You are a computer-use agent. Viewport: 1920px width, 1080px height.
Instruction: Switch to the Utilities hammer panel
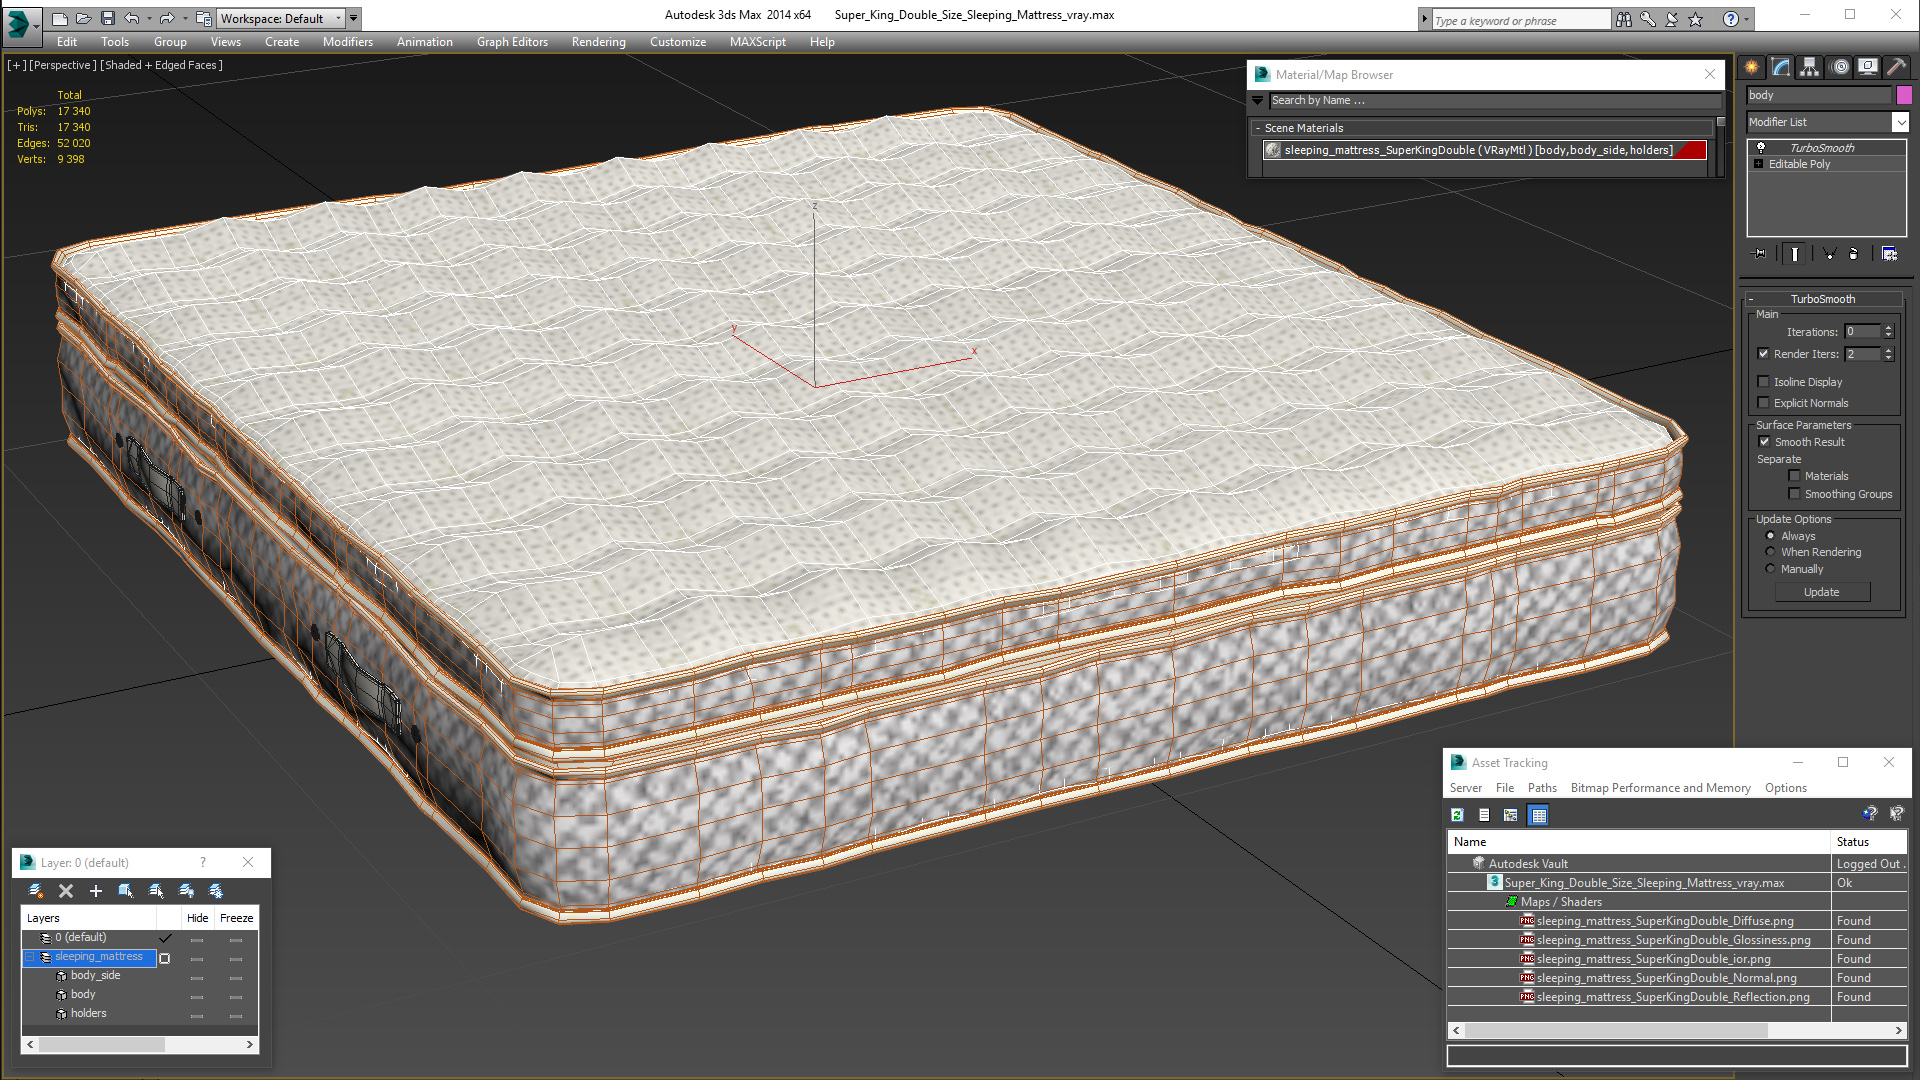point(1896,67)
